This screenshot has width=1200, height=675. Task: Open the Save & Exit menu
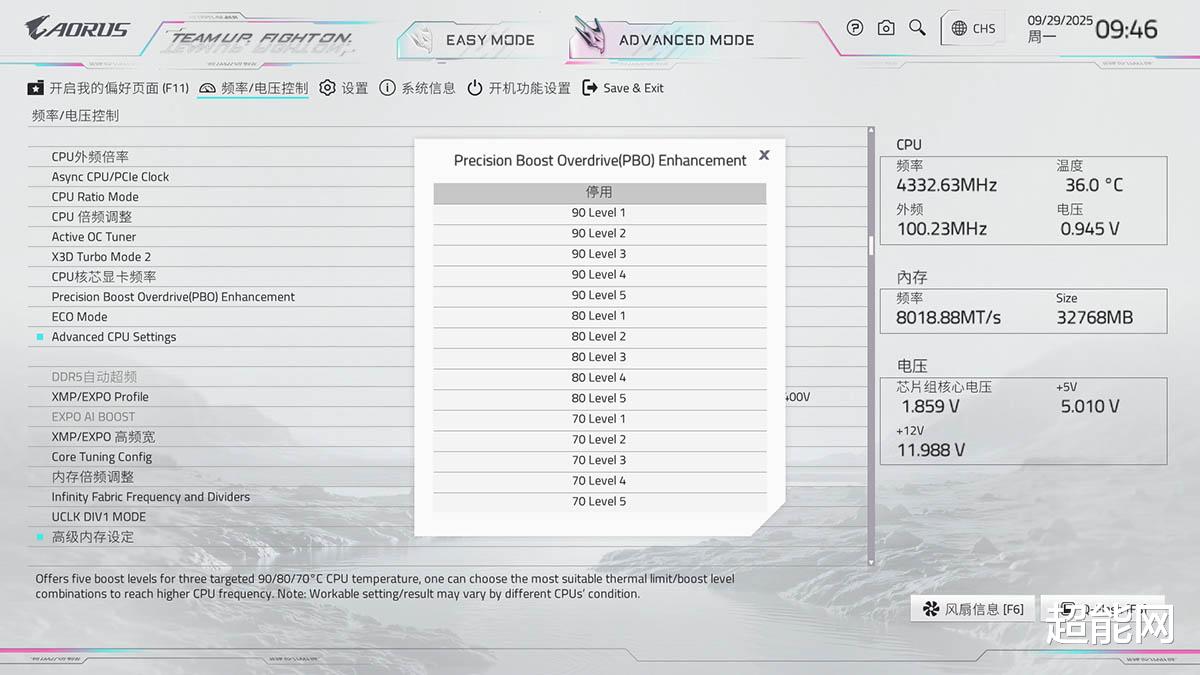pos(622,88)
